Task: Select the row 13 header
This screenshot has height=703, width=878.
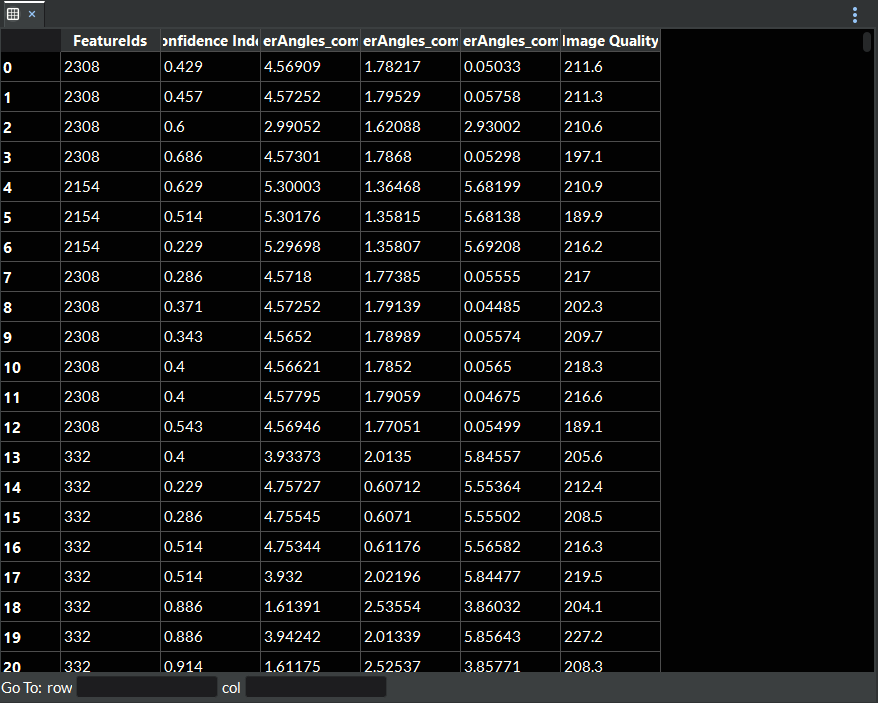Action: (30, 457)
